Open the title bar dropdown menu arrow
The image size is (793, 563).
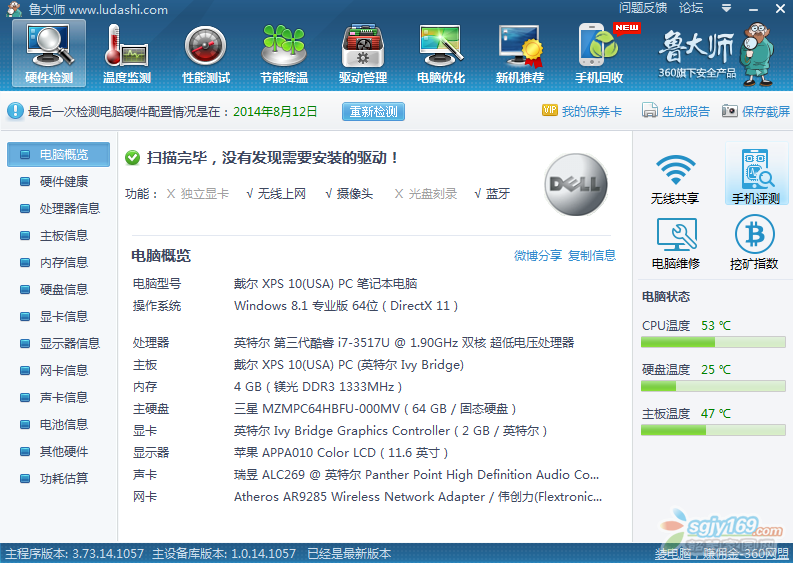point(726,9)
